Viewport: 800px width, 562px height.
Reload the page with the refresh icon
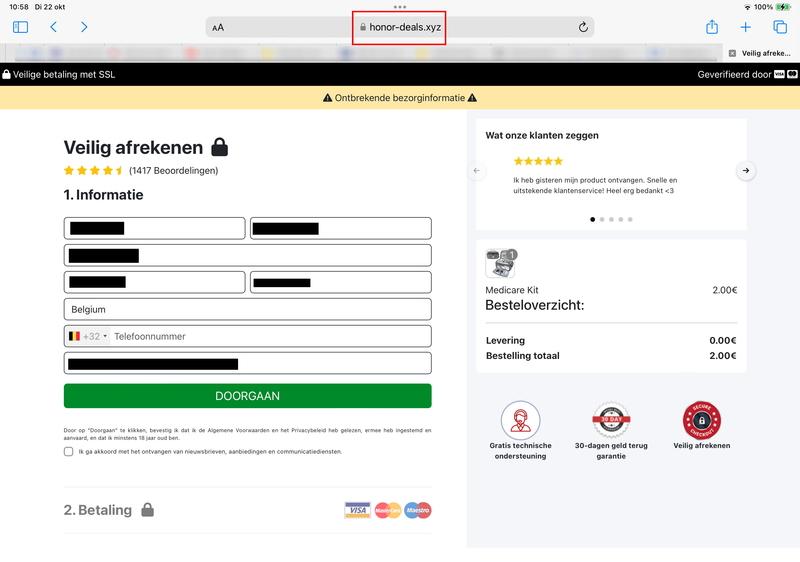(x=583, y=27)
